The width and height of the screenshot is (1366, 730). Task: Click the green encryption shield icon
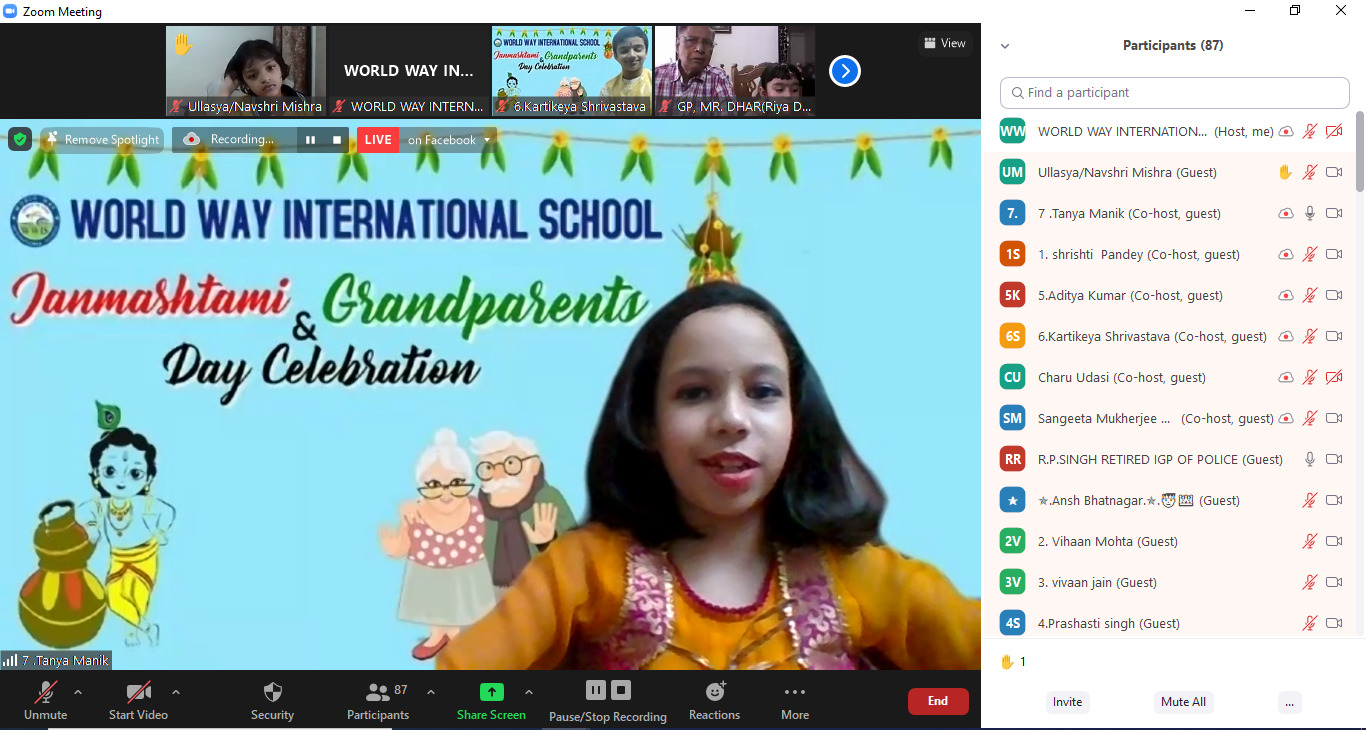(x=20, y=139)
